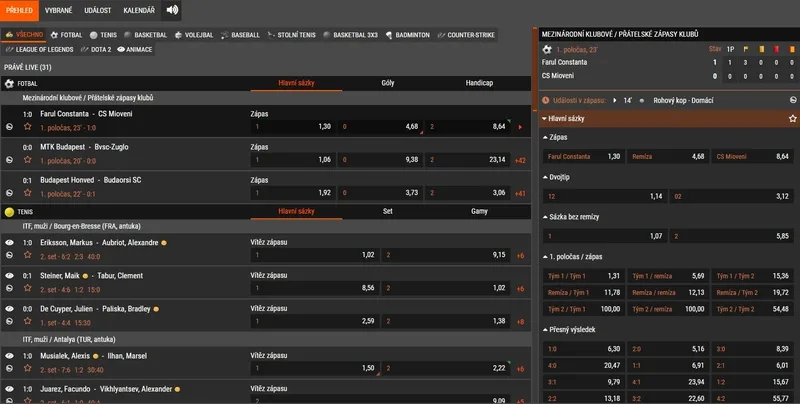Mute sound with the speaker icon
Screen dimensions: 800x404
(172, 11)
